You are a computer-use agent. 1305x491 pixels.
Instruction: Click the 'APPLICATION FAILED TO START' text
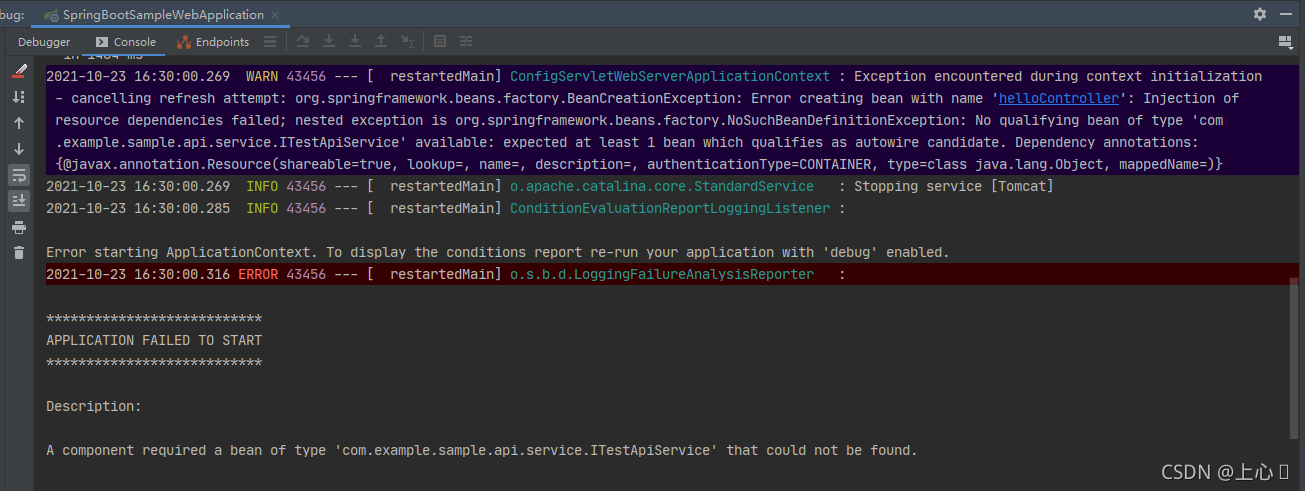click(154, 340)
